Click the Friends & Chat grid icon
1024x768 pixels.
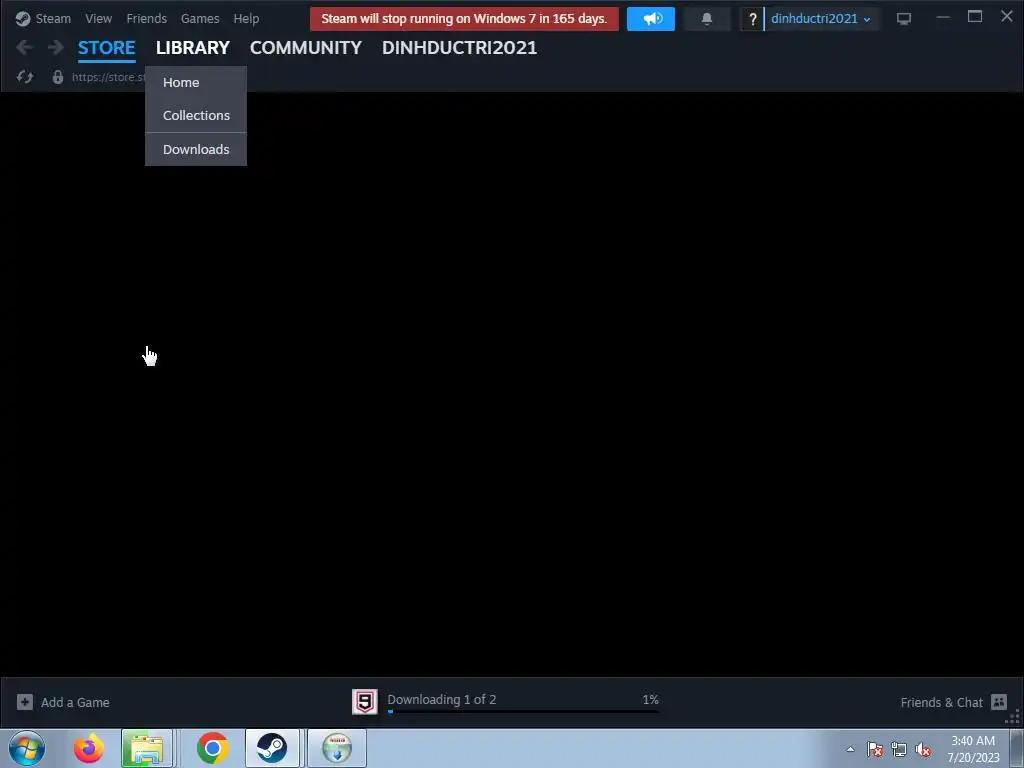click(x=999, y=702)
